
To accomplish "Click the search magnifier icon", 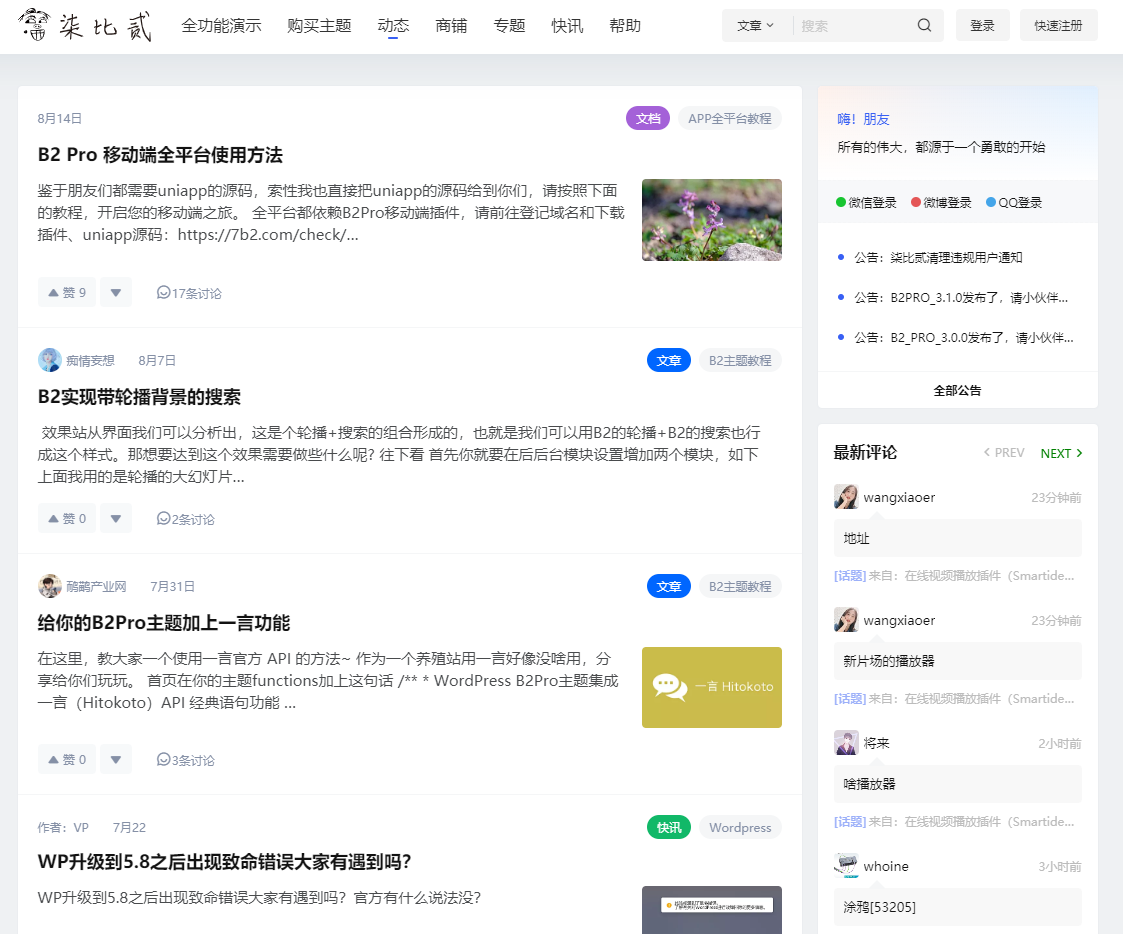I will tap(923, 25).
